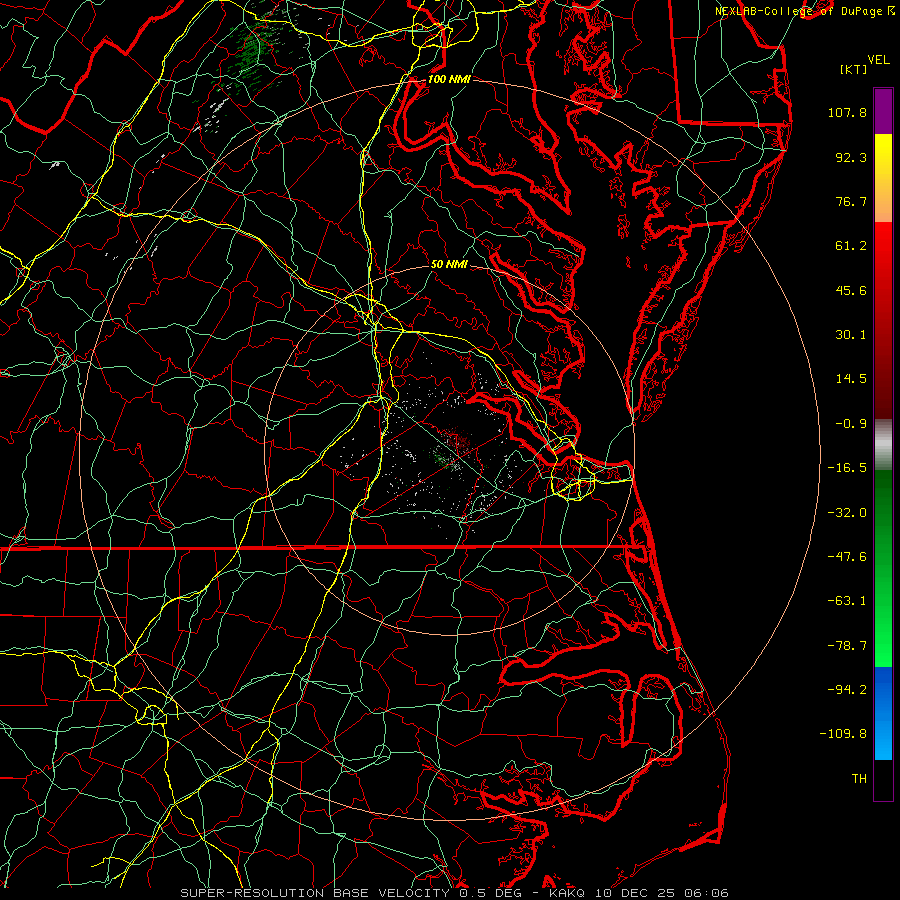This screenshot has height=900, width=900.
Task: Select the -109.8 velocity scale label
Action: point(843,734)
